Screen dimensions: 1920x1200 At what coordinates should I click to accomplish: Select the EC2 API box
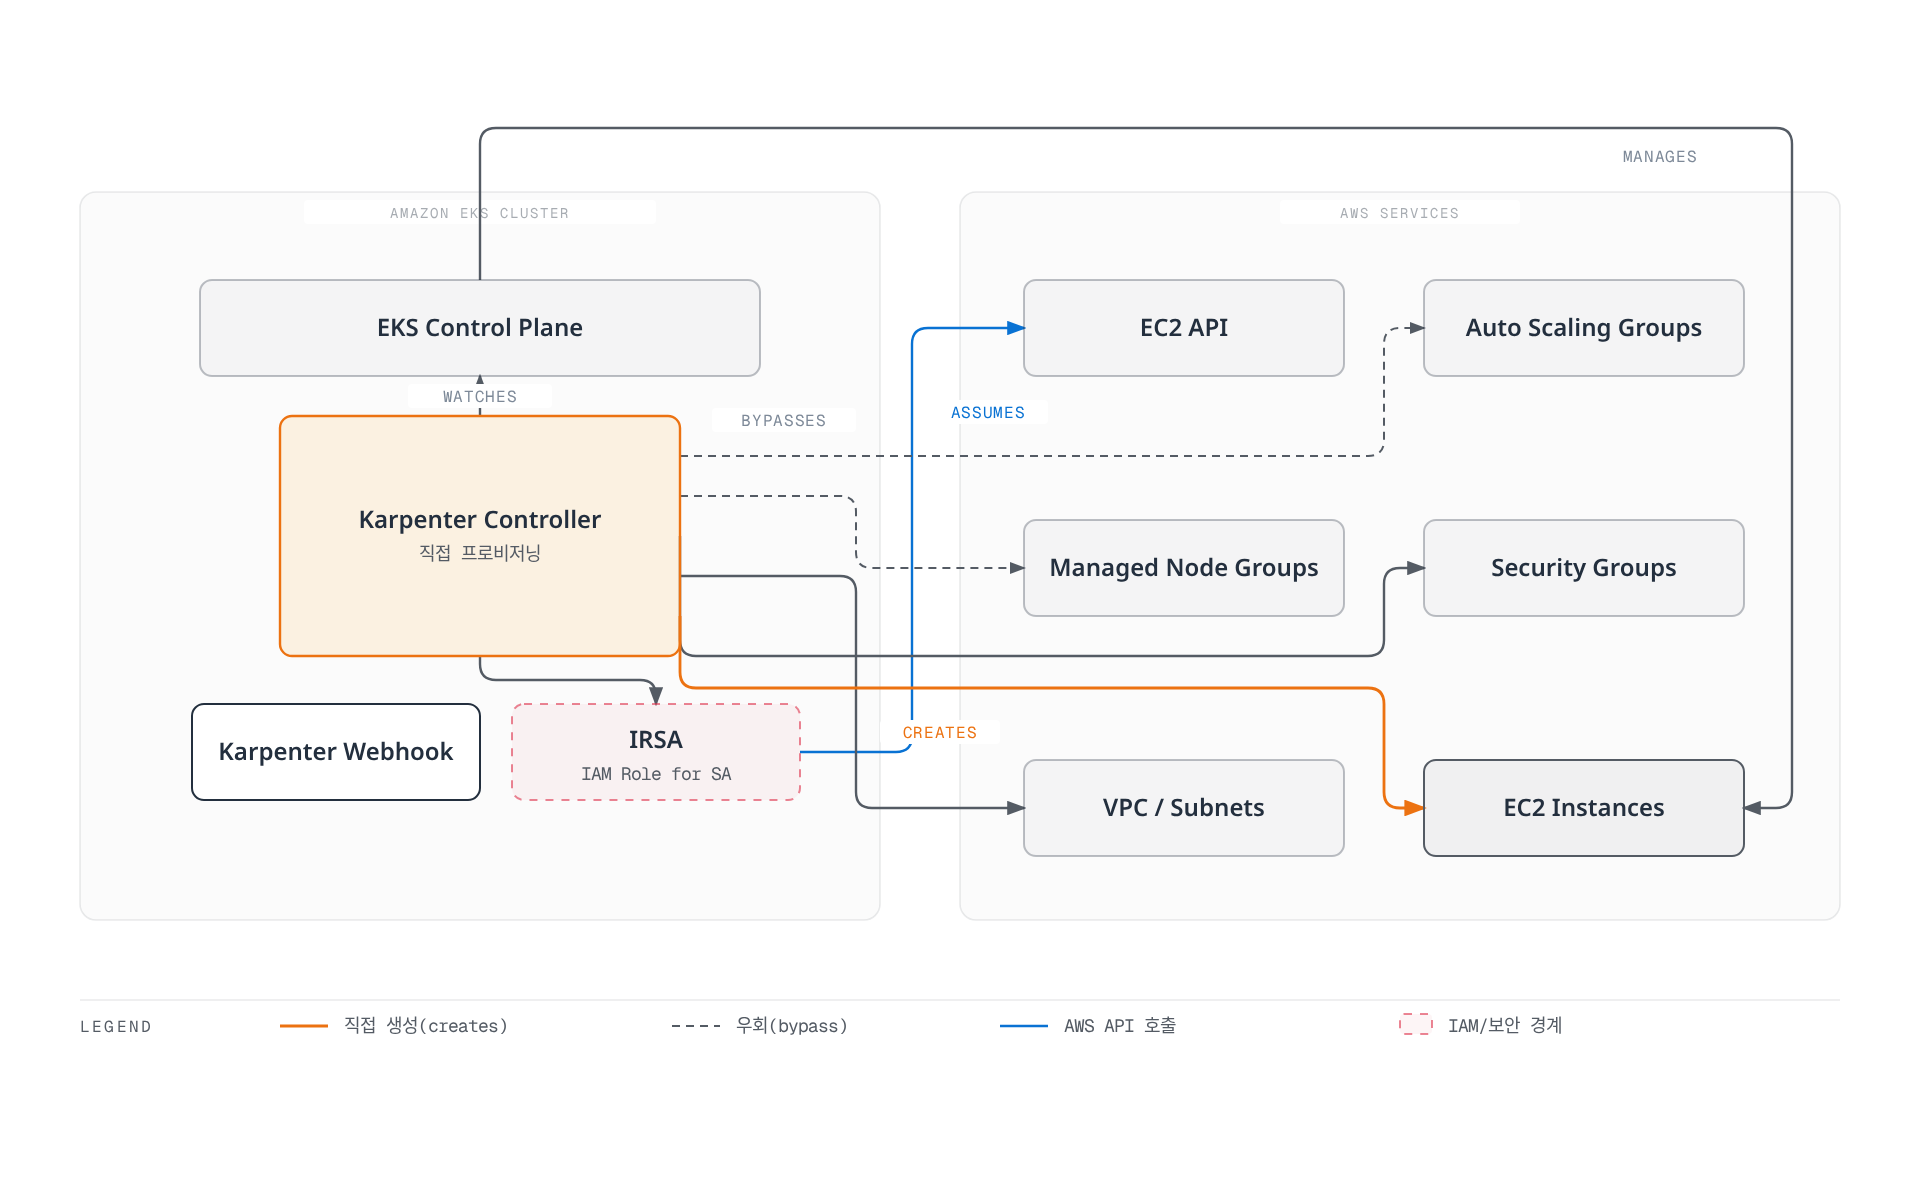(1184, 328)
